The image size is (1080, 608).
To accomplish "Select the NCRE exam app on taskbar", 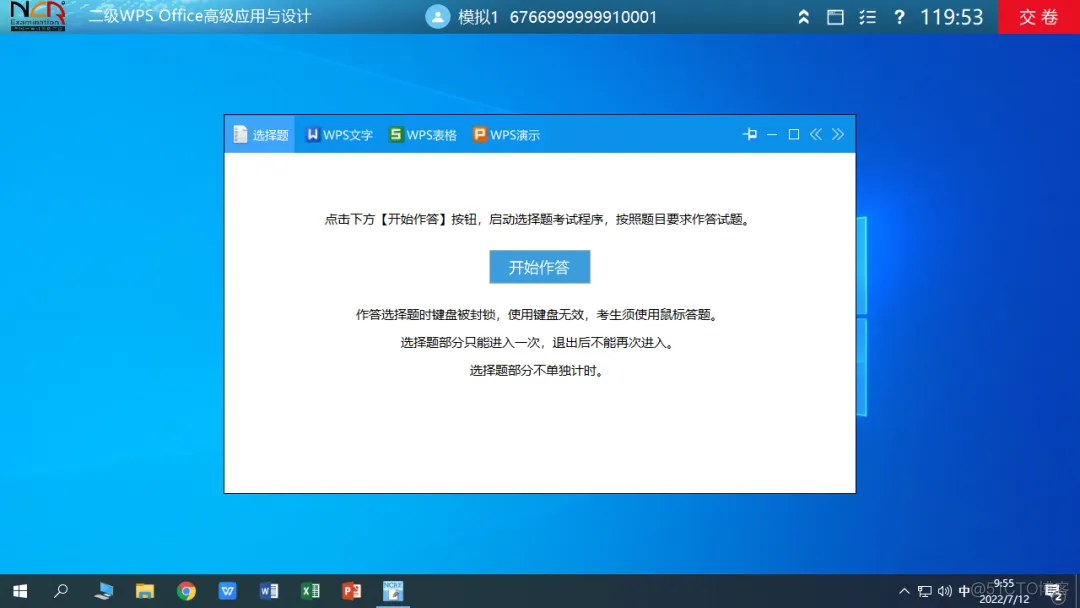I will tap(393, 591).
